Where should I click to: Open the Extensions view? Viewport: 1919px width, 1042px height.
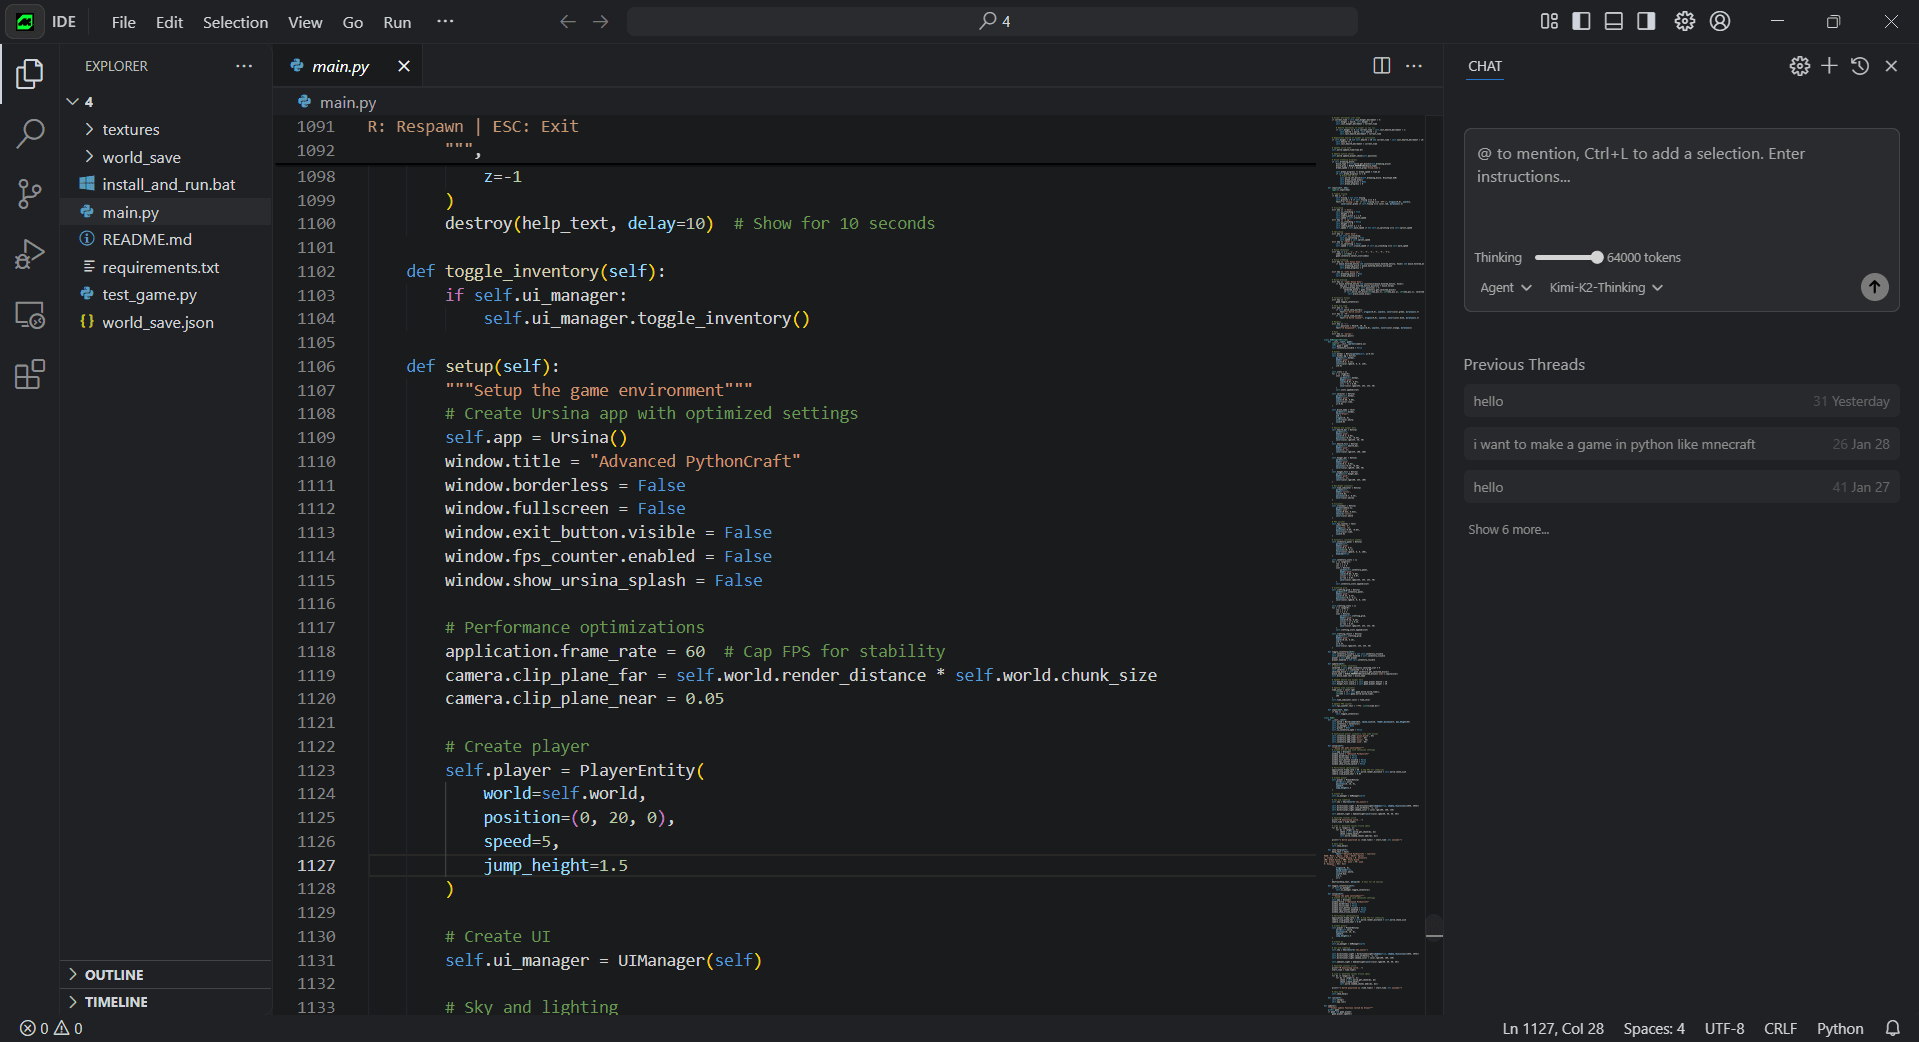(x=30, y=375)
